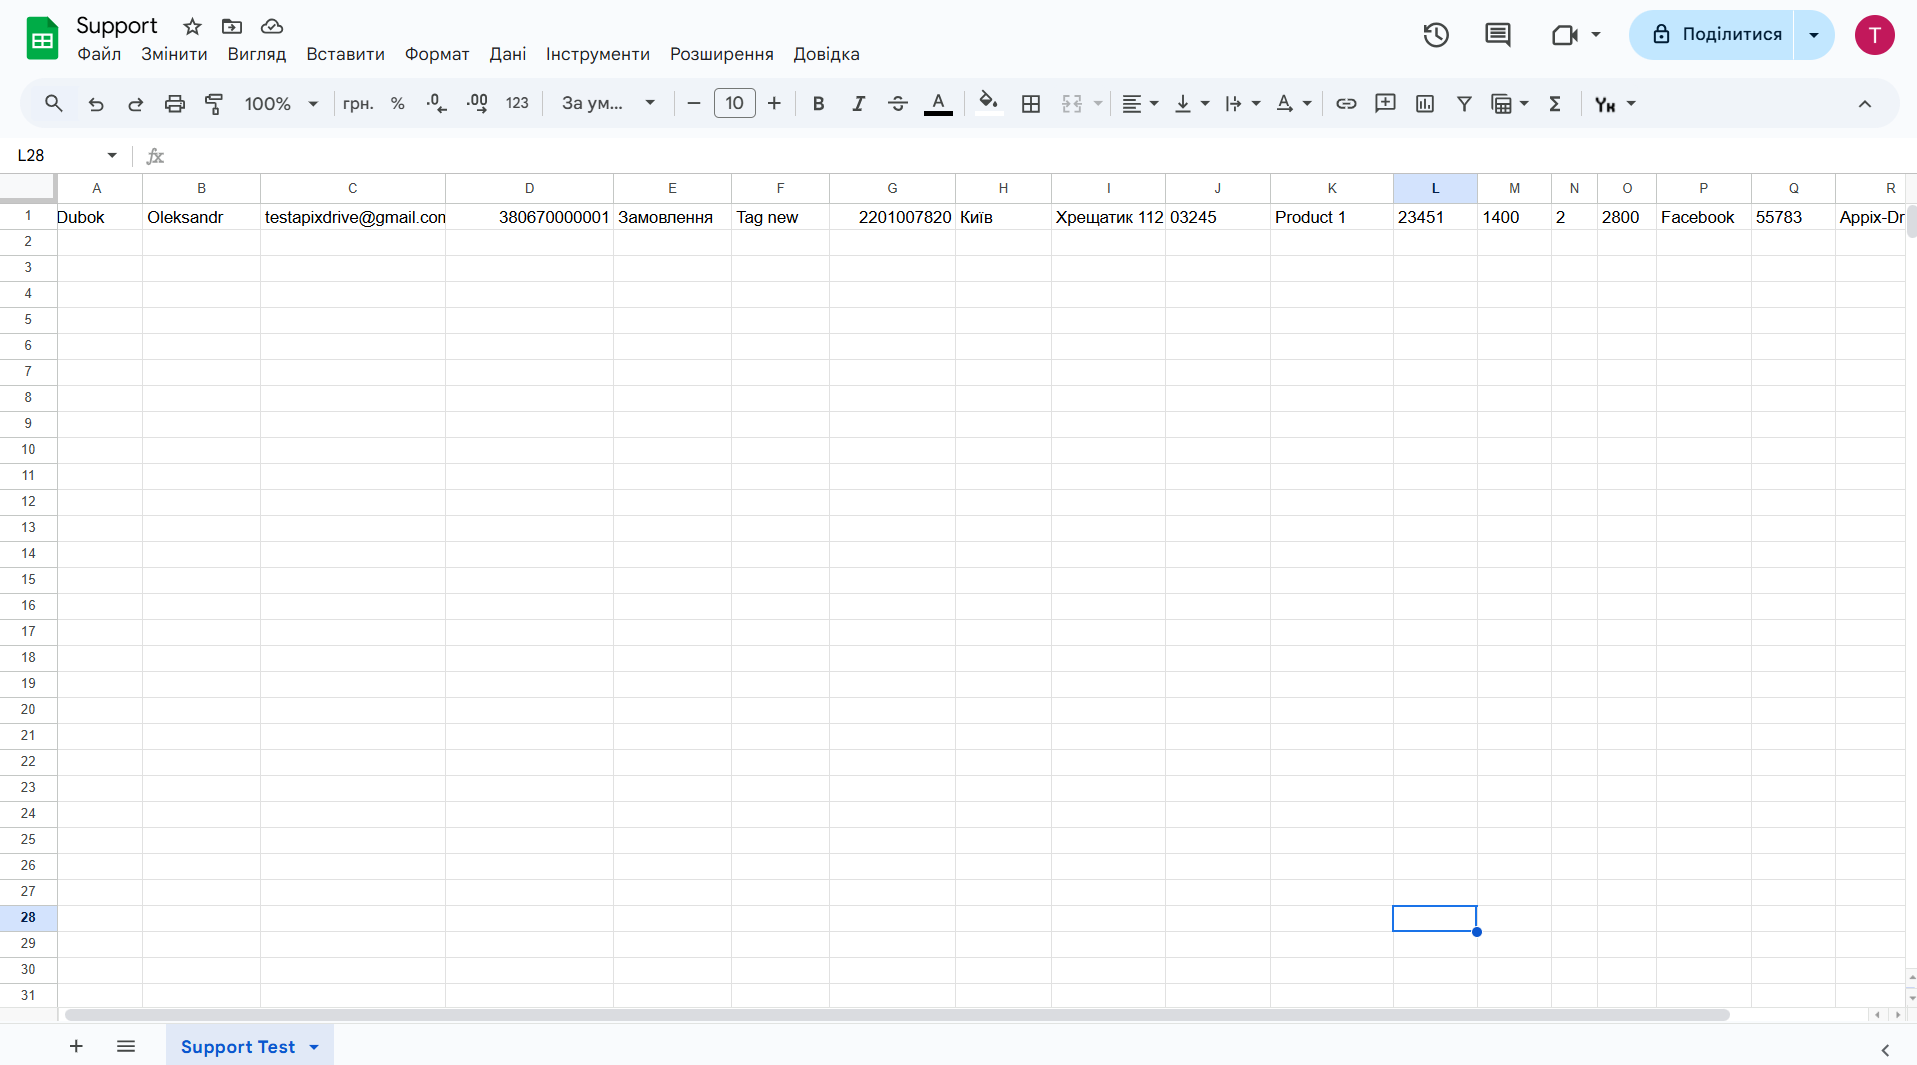Open the Змінити menu
The width and height of the screenshot is (1917, 1065).
174,54
